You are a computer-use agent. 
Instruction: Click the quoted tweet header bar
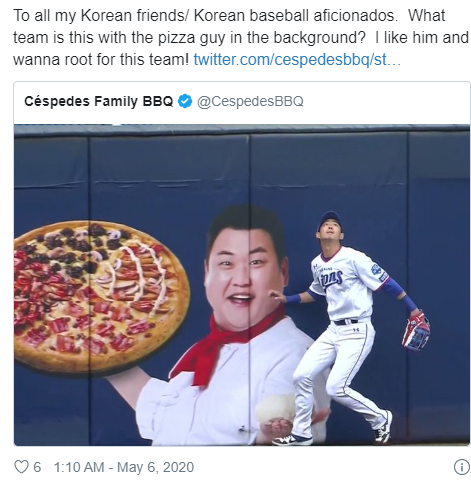point(242,102)
